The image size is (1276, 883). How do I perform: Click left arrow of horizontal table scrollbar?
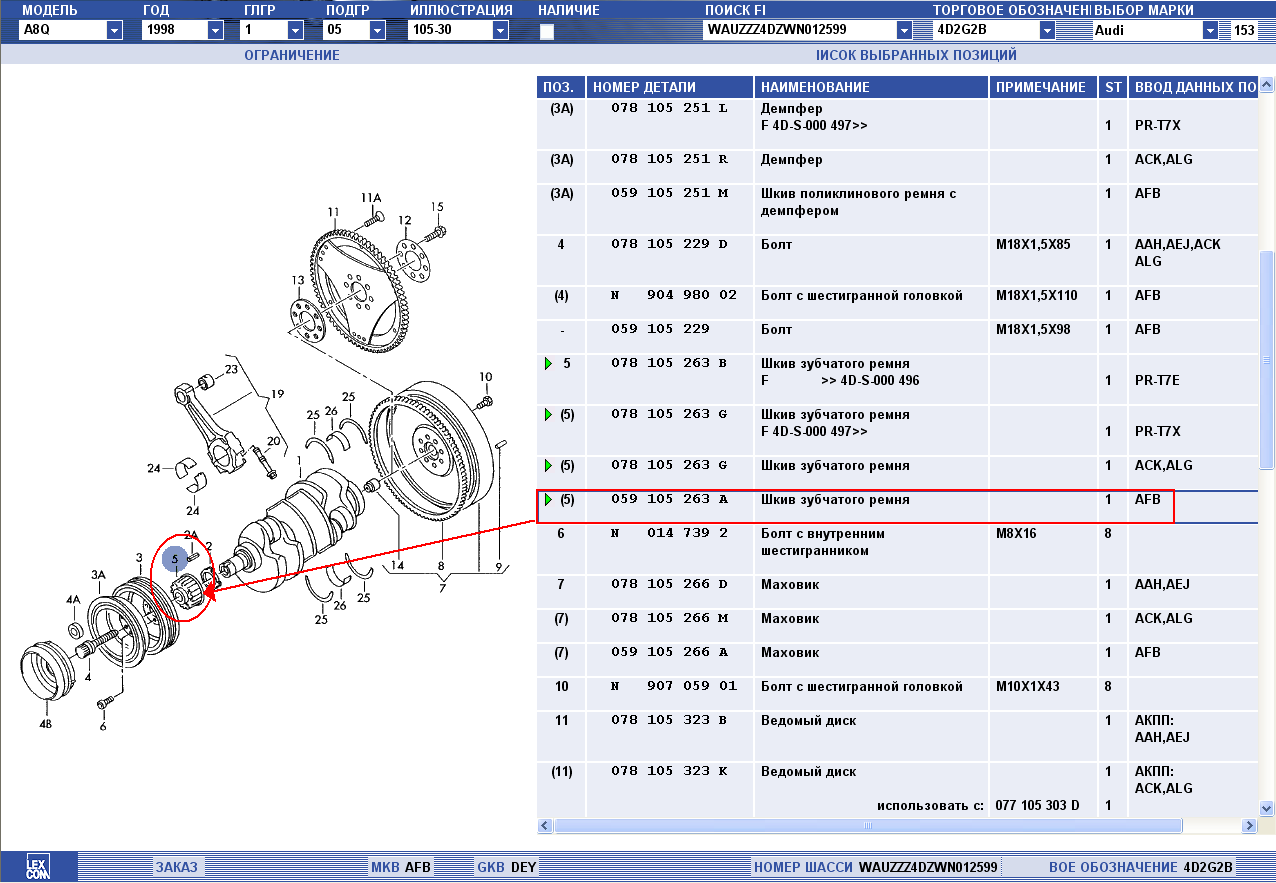coord(545,826)
